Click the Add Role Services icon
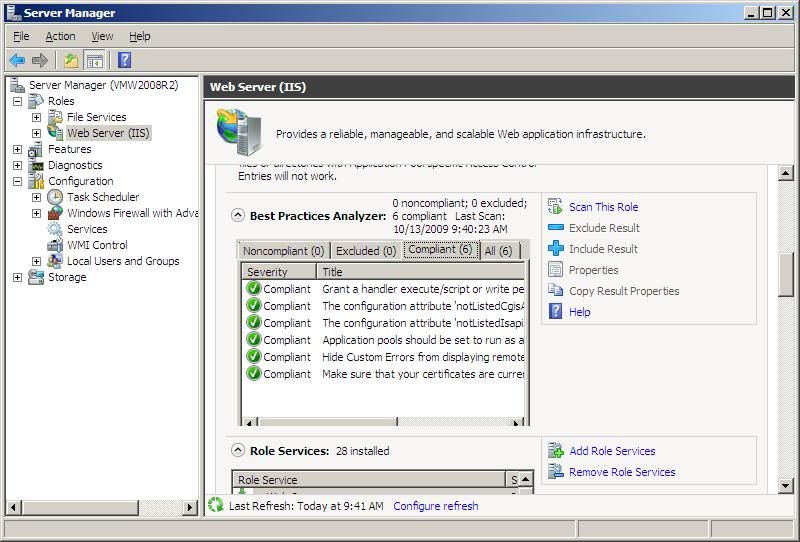The width and height of the screenshot is (800, 542). [556, 451]
